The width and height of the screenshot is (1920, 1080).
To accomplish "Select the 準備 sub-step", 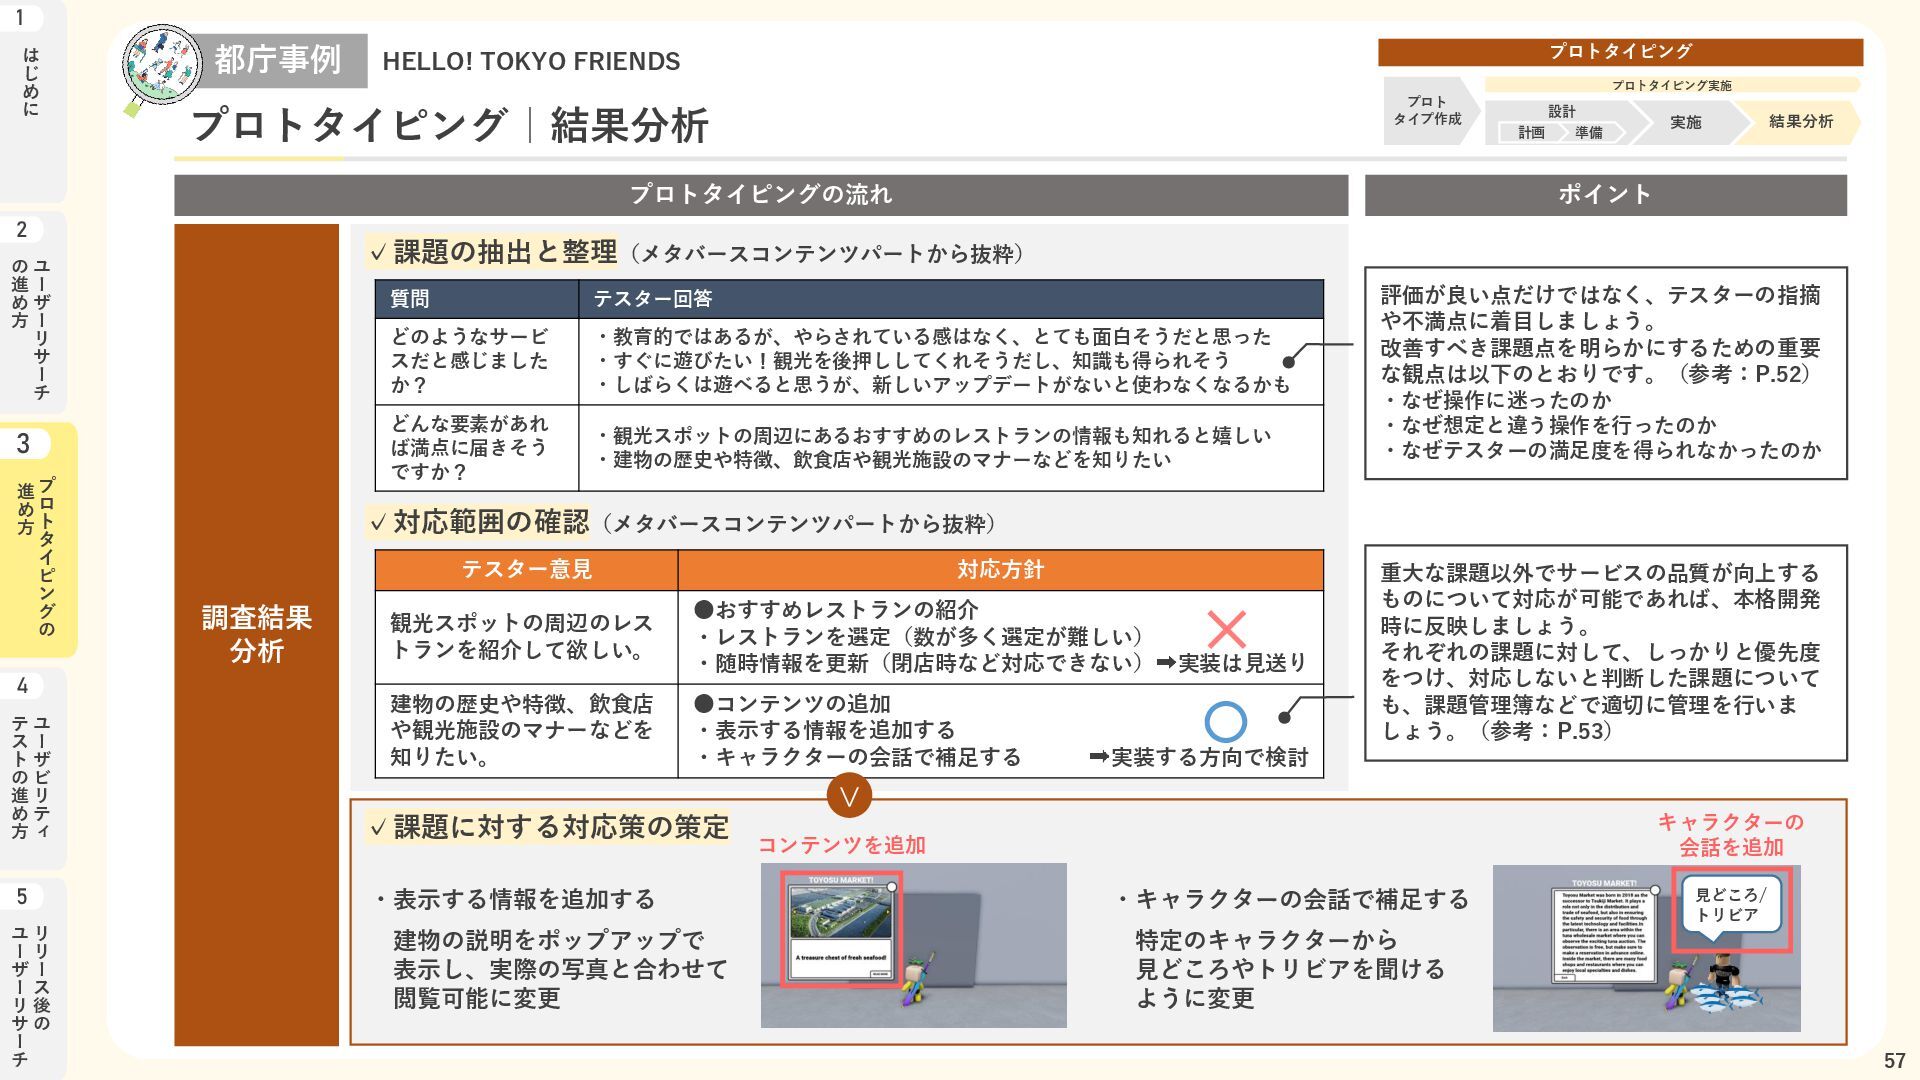I will tap(1589, 132).
